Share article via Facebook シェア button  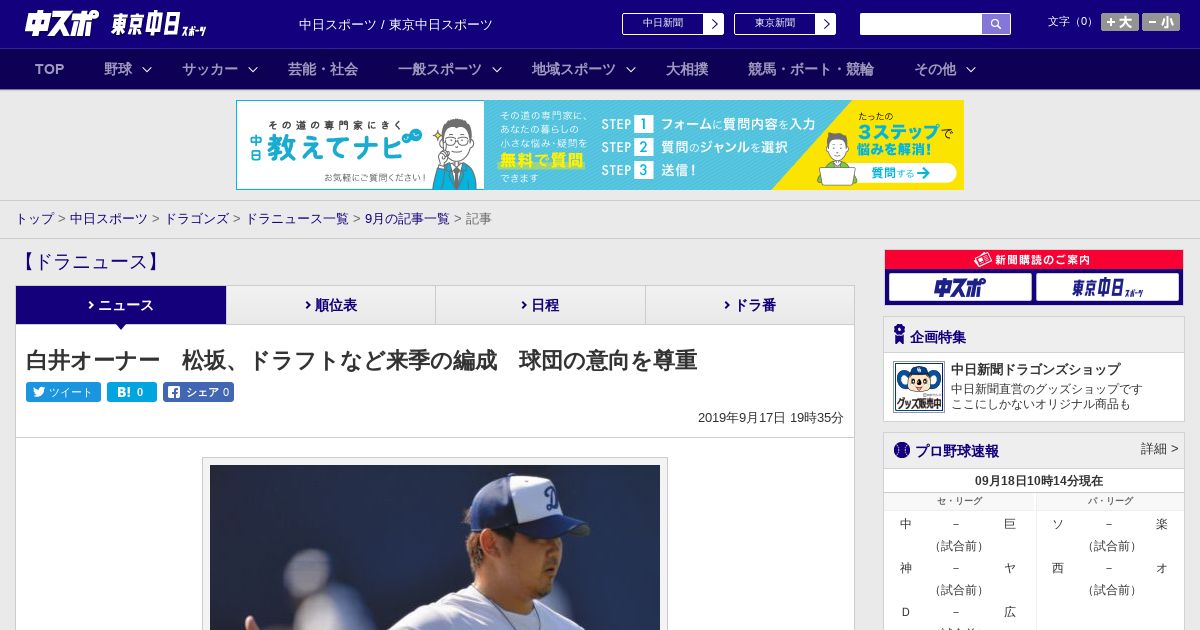point(198,392)
